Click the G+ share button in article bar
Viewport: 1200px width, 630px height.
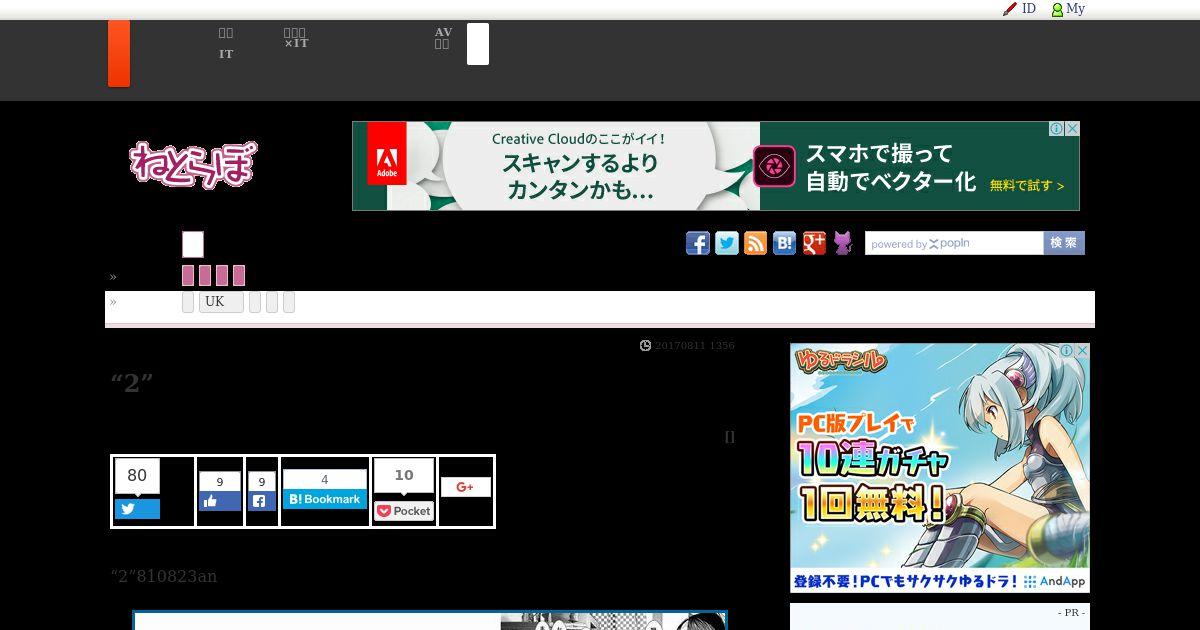pos(466,487)
